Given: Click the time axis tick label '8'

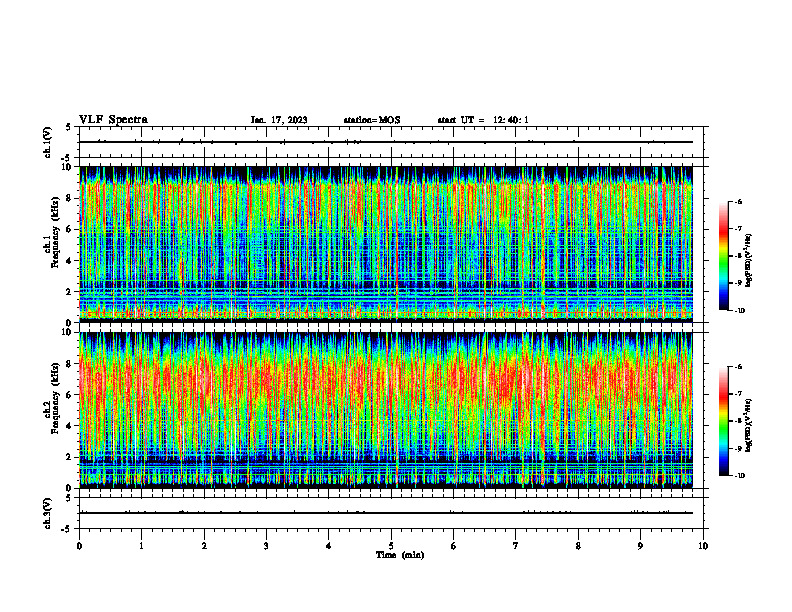Looking at the screenshot, I should tap(578, 546).
